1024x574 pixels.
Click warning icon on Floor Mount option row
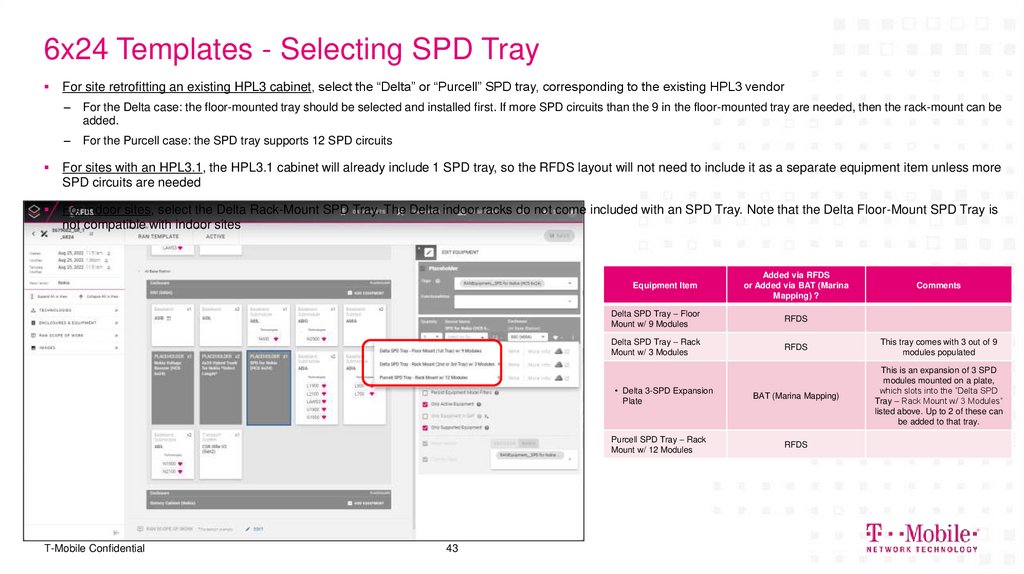pyautogui.click(x=558, y=351)
